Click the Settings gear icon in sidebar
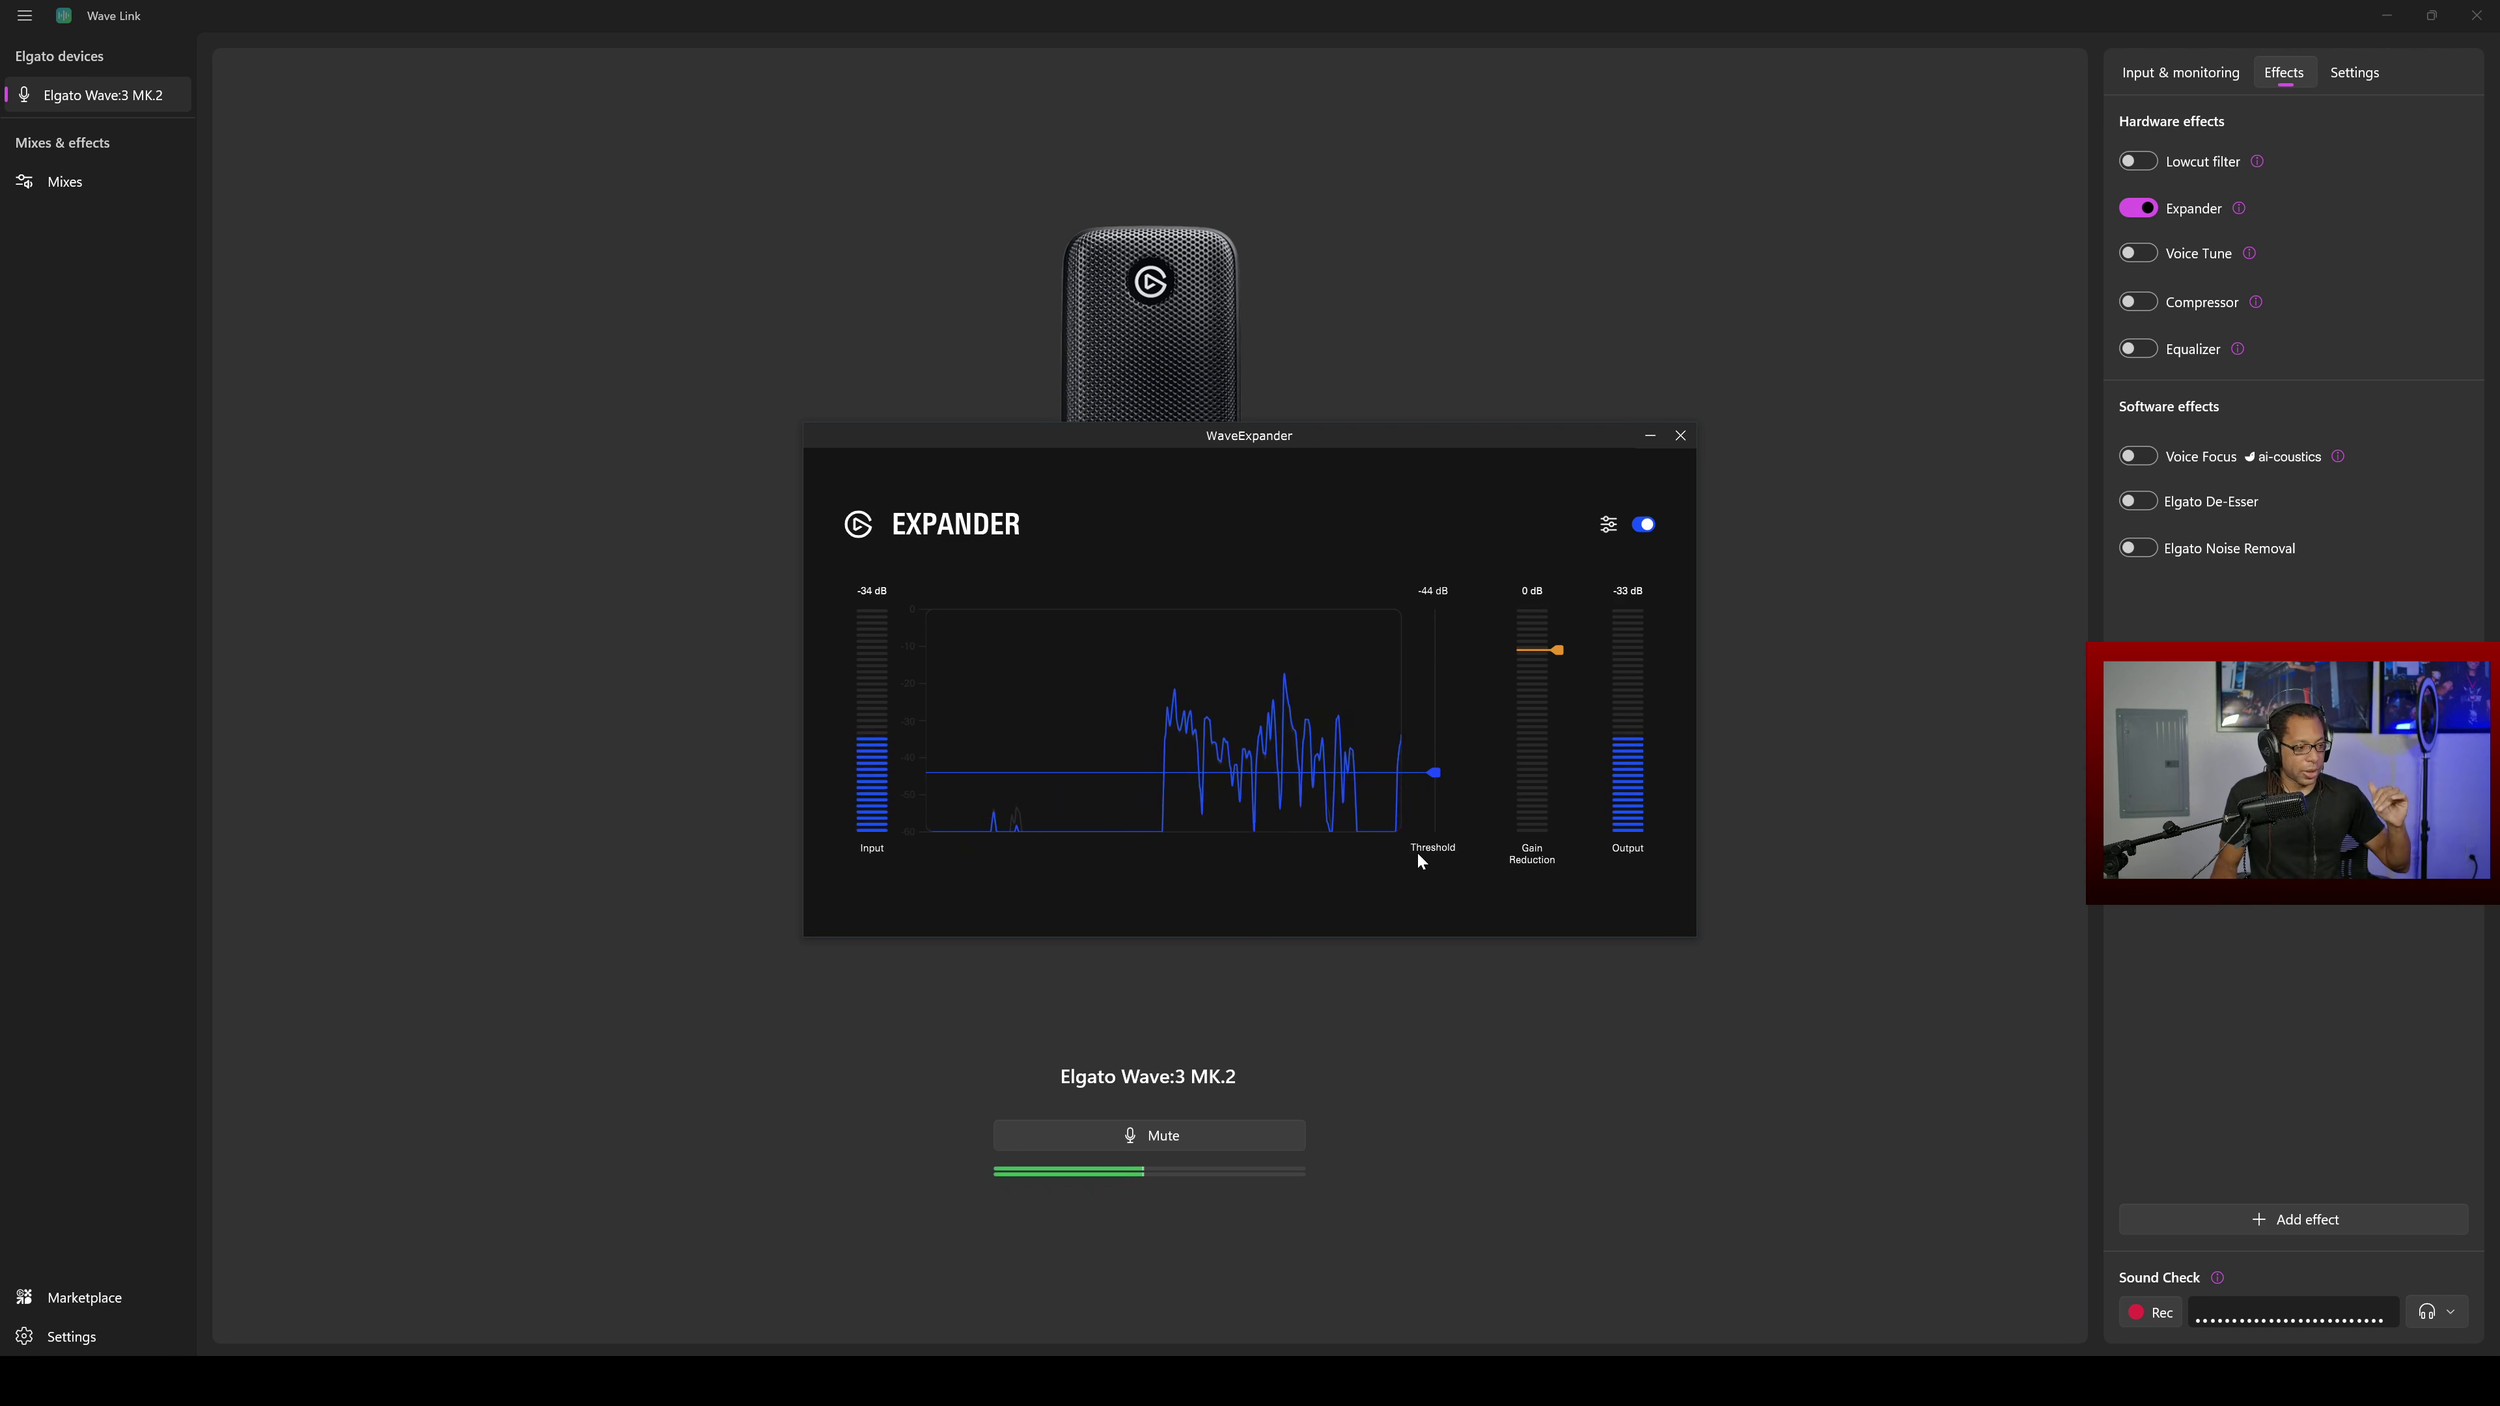Image resolution: width=2500 pixels, height=1406 pixels. coord(25,1336)
